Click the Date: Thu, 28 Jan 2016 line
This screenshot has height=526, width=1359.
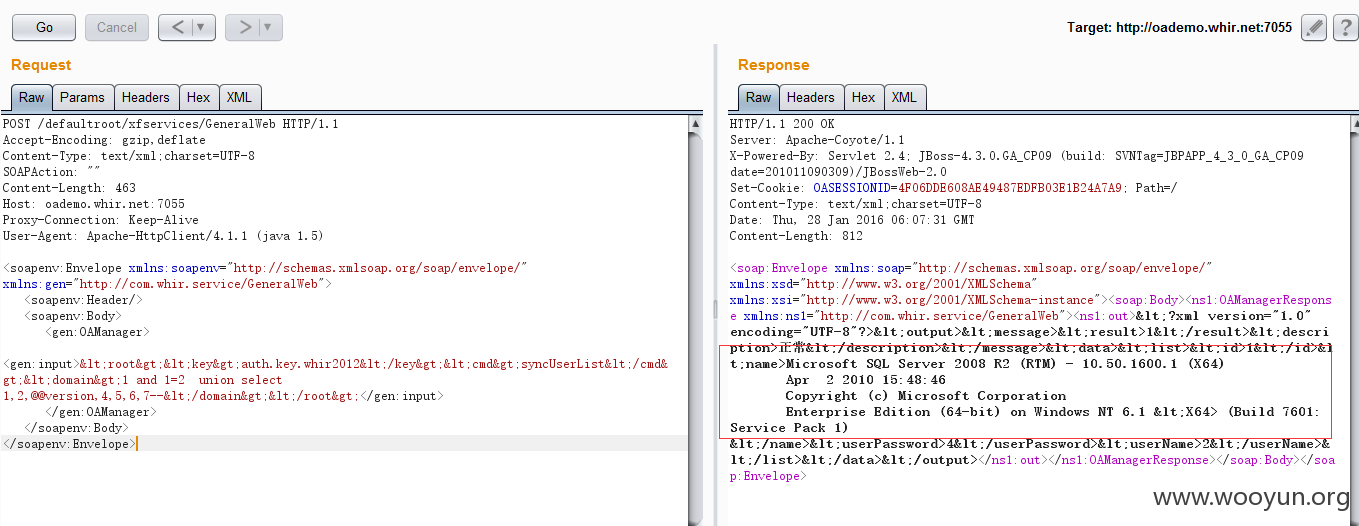point(854,220)
